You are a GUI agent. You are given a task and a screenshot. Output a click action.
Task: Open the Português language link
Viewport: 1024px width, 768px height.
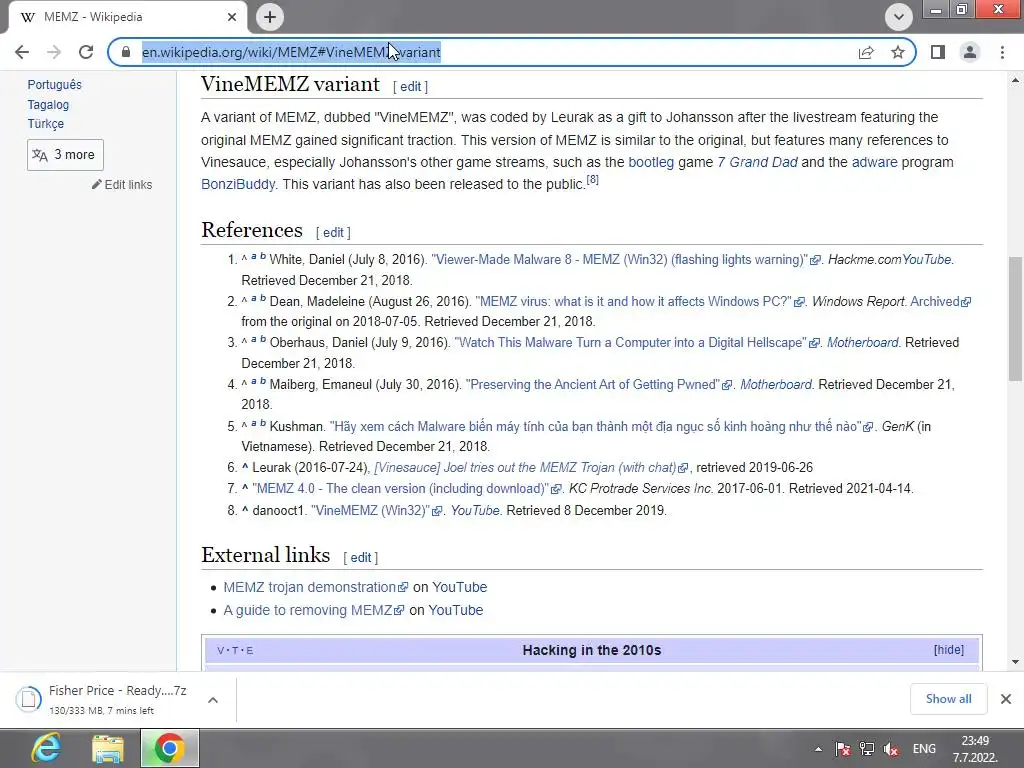(x=54, y=84)
